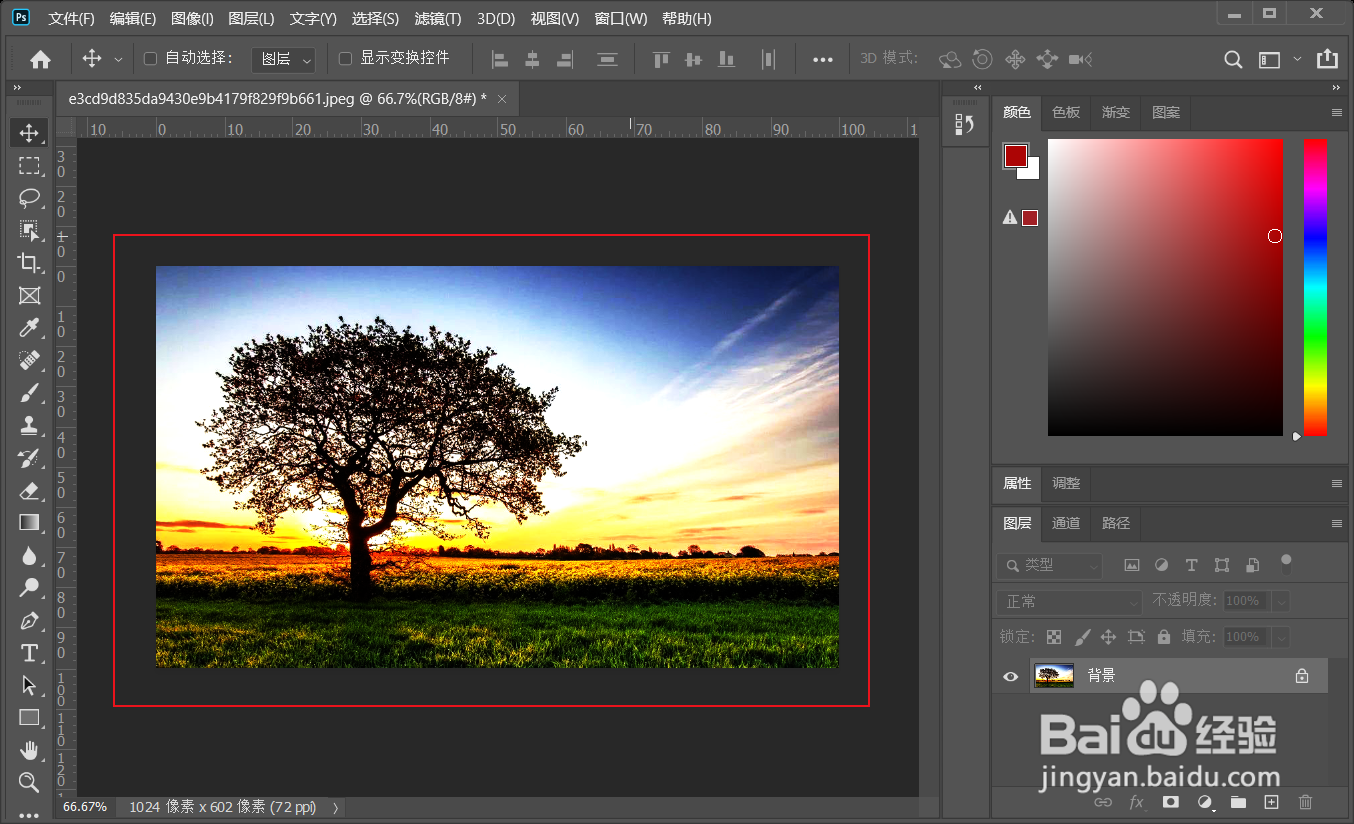
Task: Open the 正常 blend mode dropdown
Action: coord(1069,602)
